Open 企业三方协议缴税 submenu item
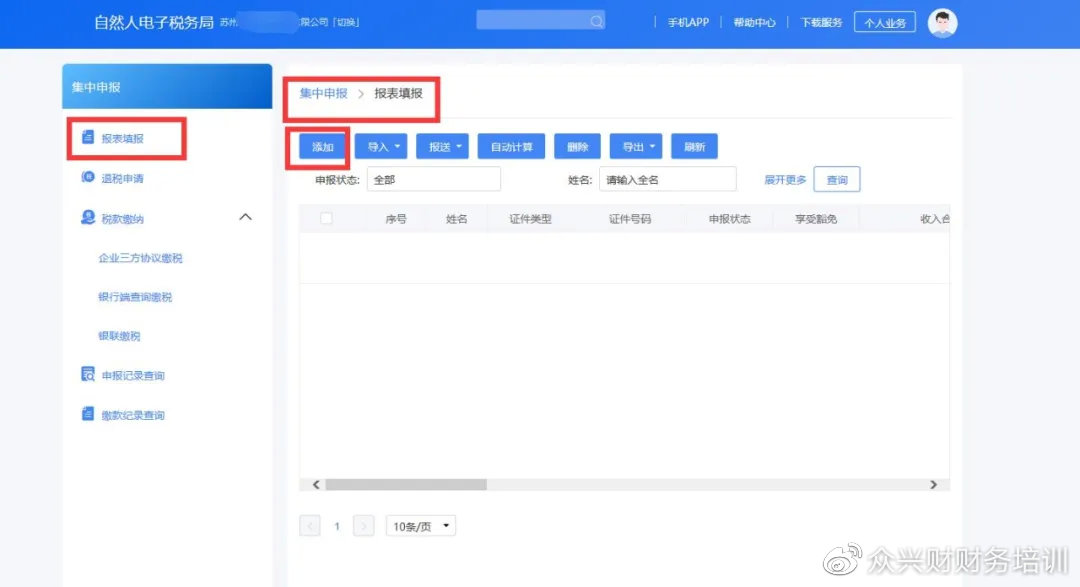This screenshot has height=587, width=1080. [141, 258]
